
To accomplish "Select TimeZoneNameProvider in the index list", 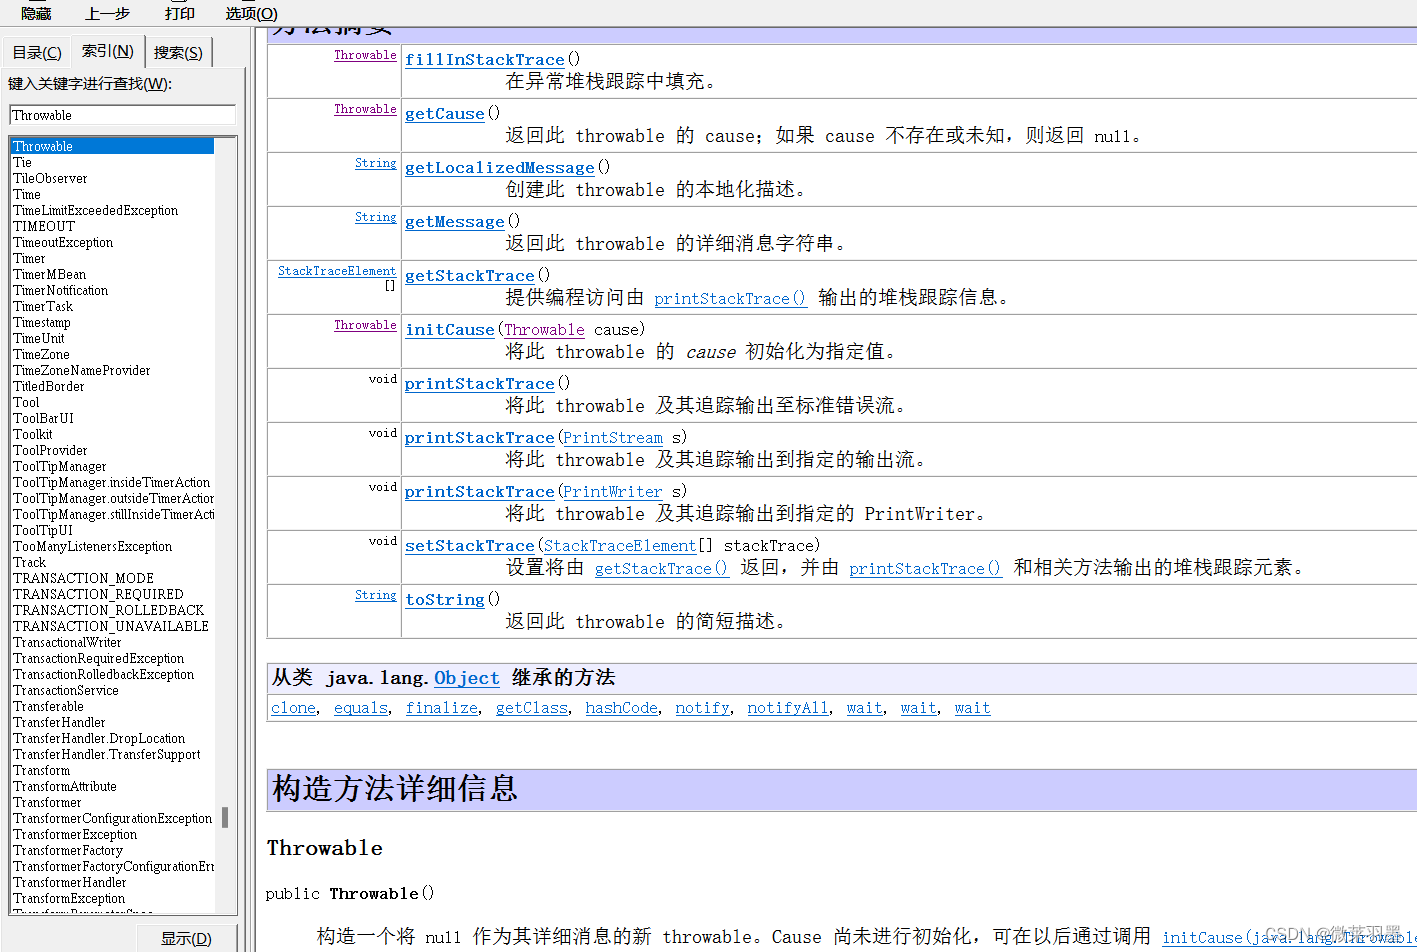I will [x=81, y=370].
